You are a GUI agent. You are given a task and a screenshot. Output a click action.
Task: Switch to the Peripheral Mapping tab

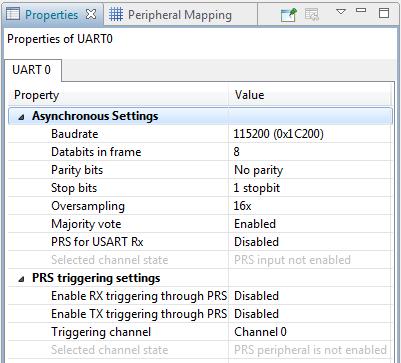tap(180, 15)
